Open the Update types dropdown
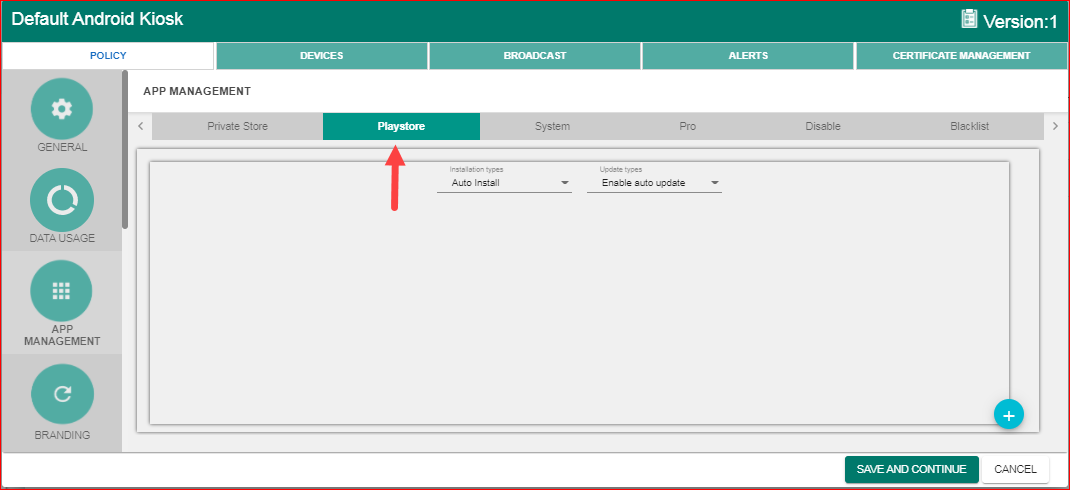 click(654, 183)
